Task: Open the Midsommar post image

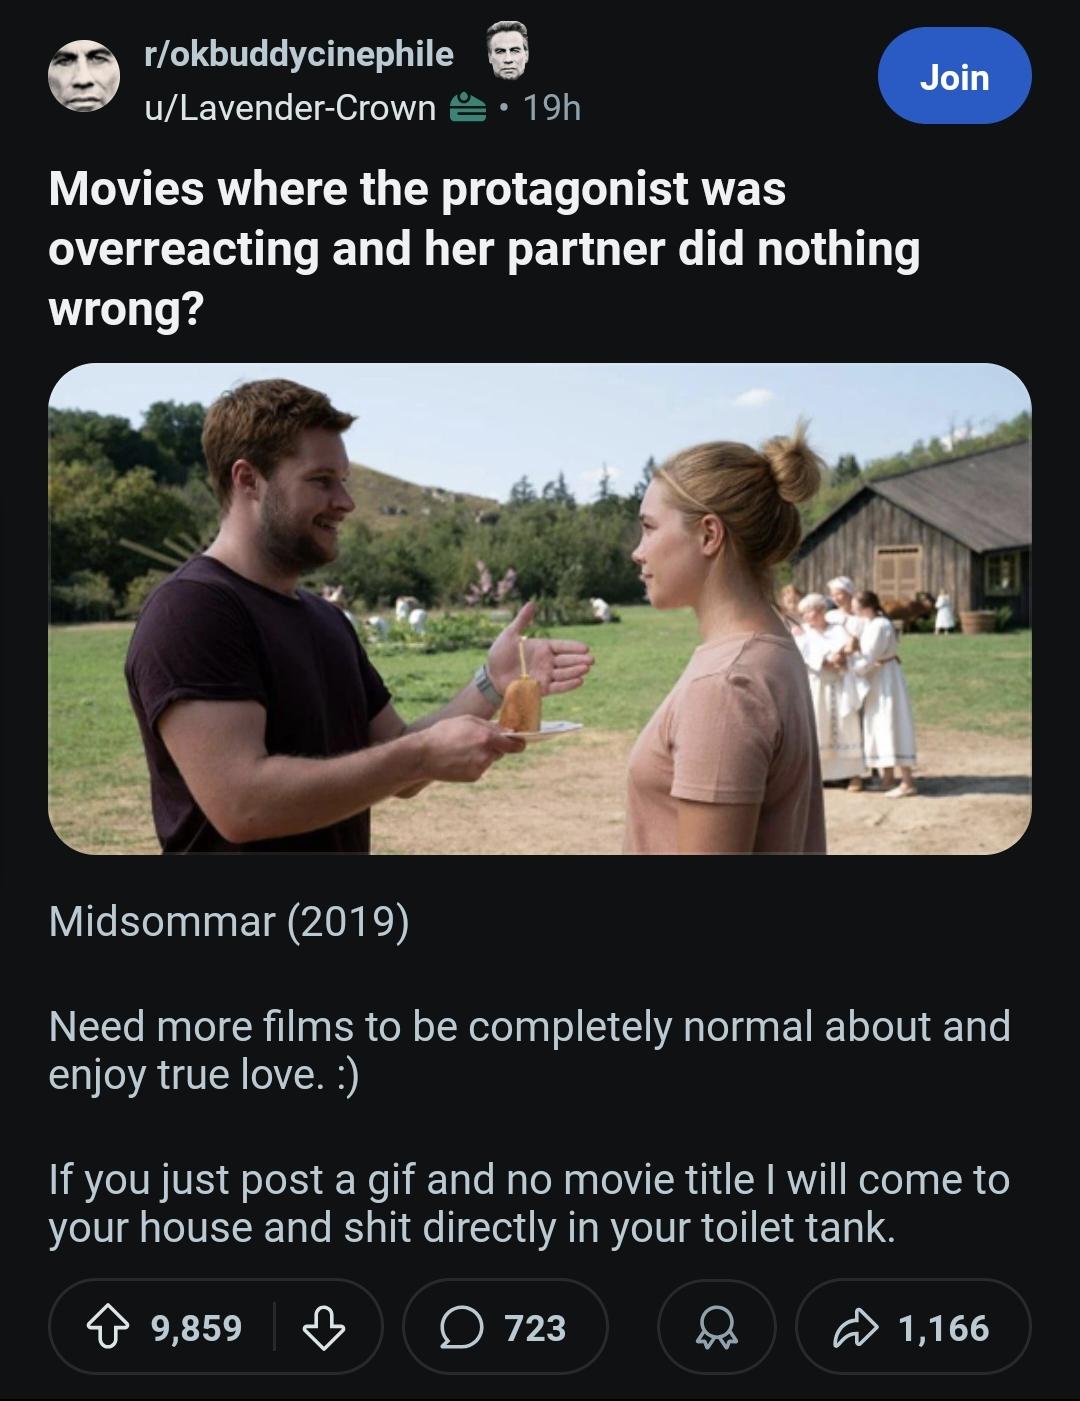Action: click(540, 609)
